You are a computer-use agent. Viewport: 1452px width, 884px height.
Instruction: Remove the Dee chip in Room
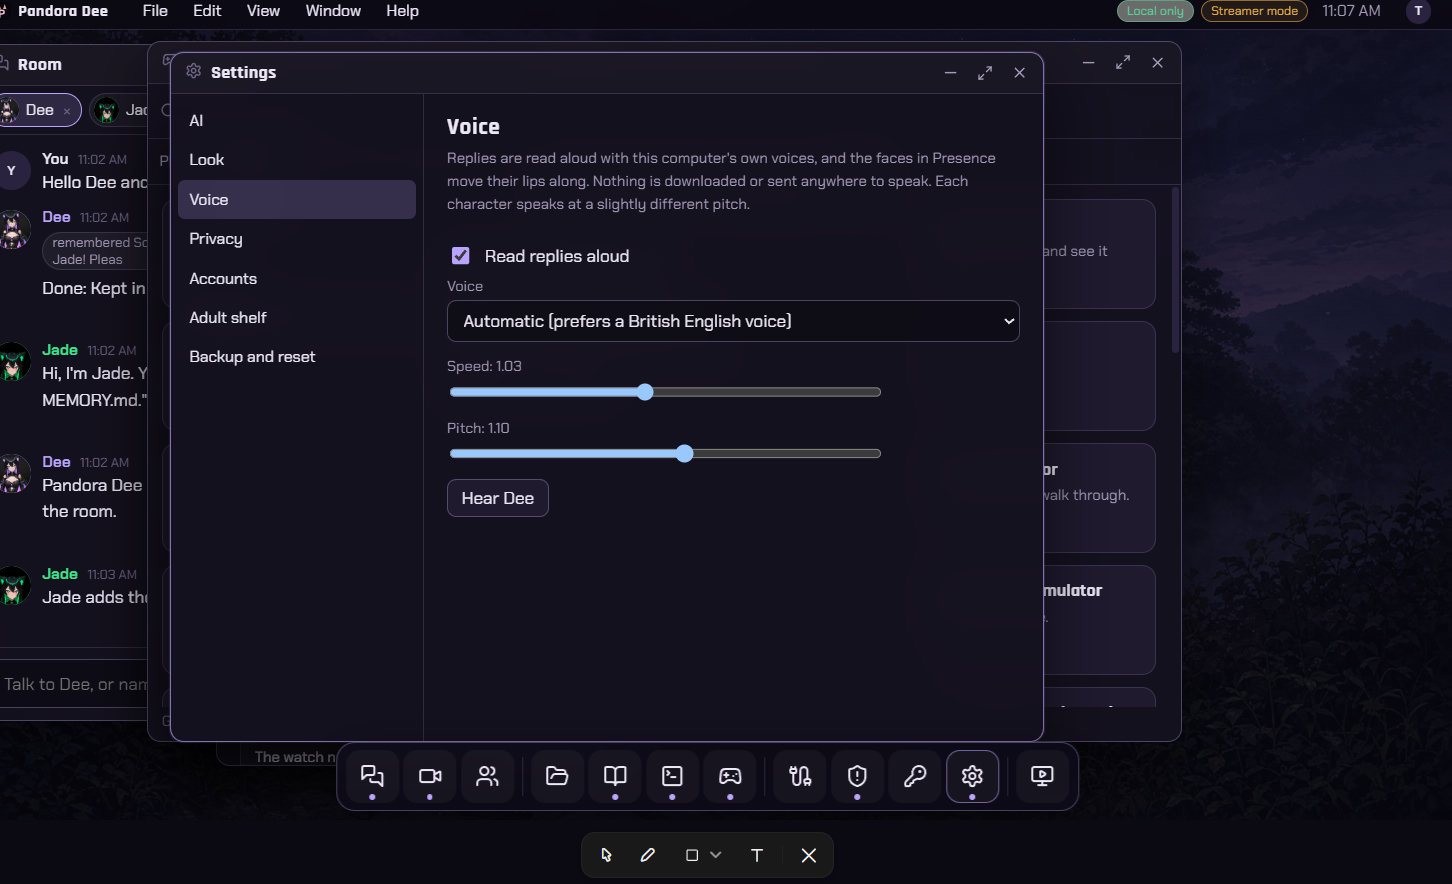point(67,111)
